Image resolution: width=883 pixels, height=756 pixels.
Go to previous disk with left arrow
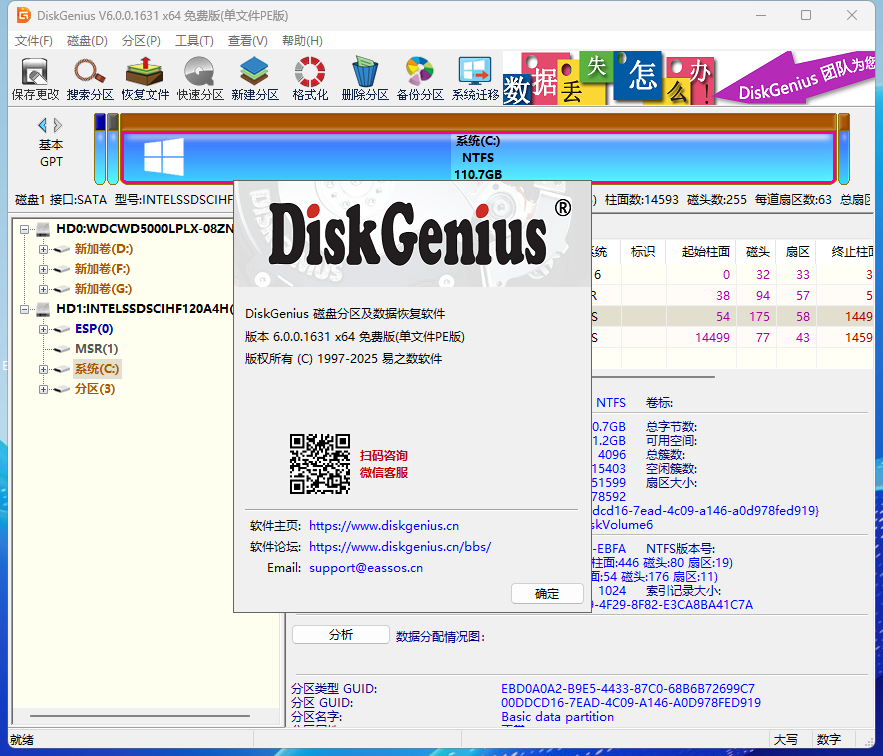click(x=42, y=125)
